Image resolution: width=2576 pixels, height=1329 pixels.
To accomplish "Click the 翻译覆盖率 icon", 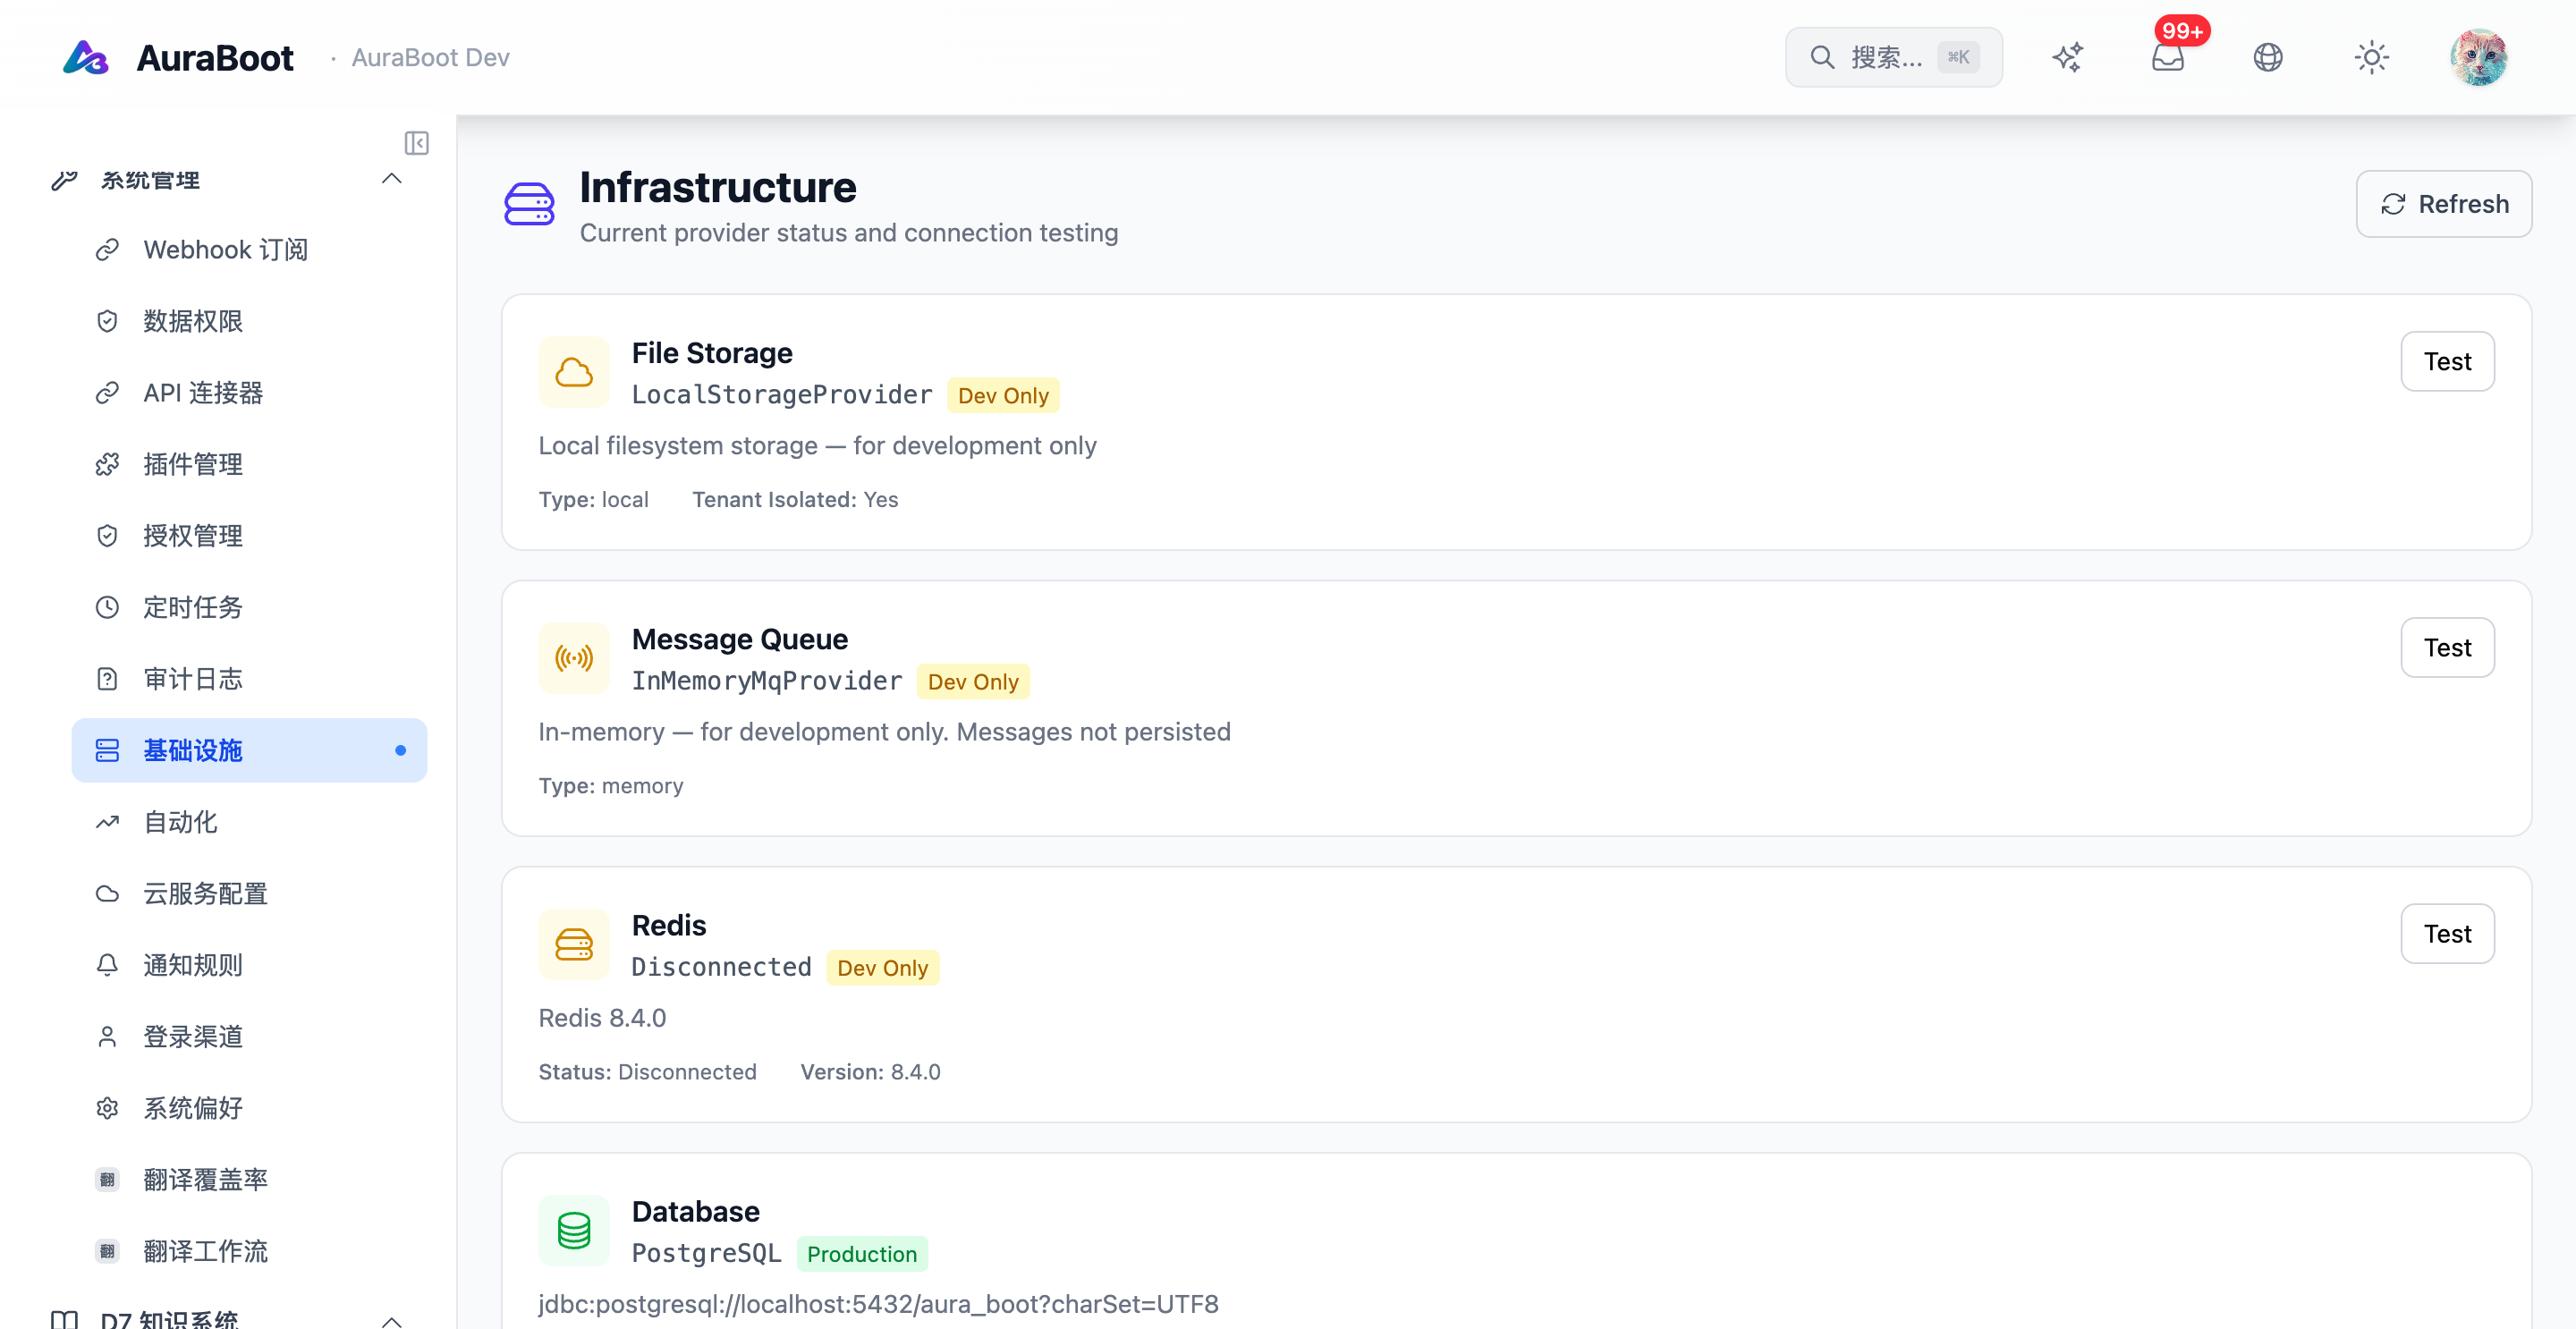I will tap(107, 1179).
